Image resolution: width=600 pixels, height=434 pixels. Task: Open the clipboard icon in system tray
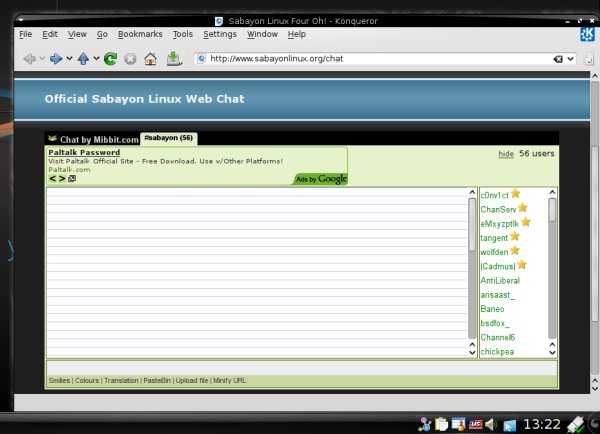[441, 424]
